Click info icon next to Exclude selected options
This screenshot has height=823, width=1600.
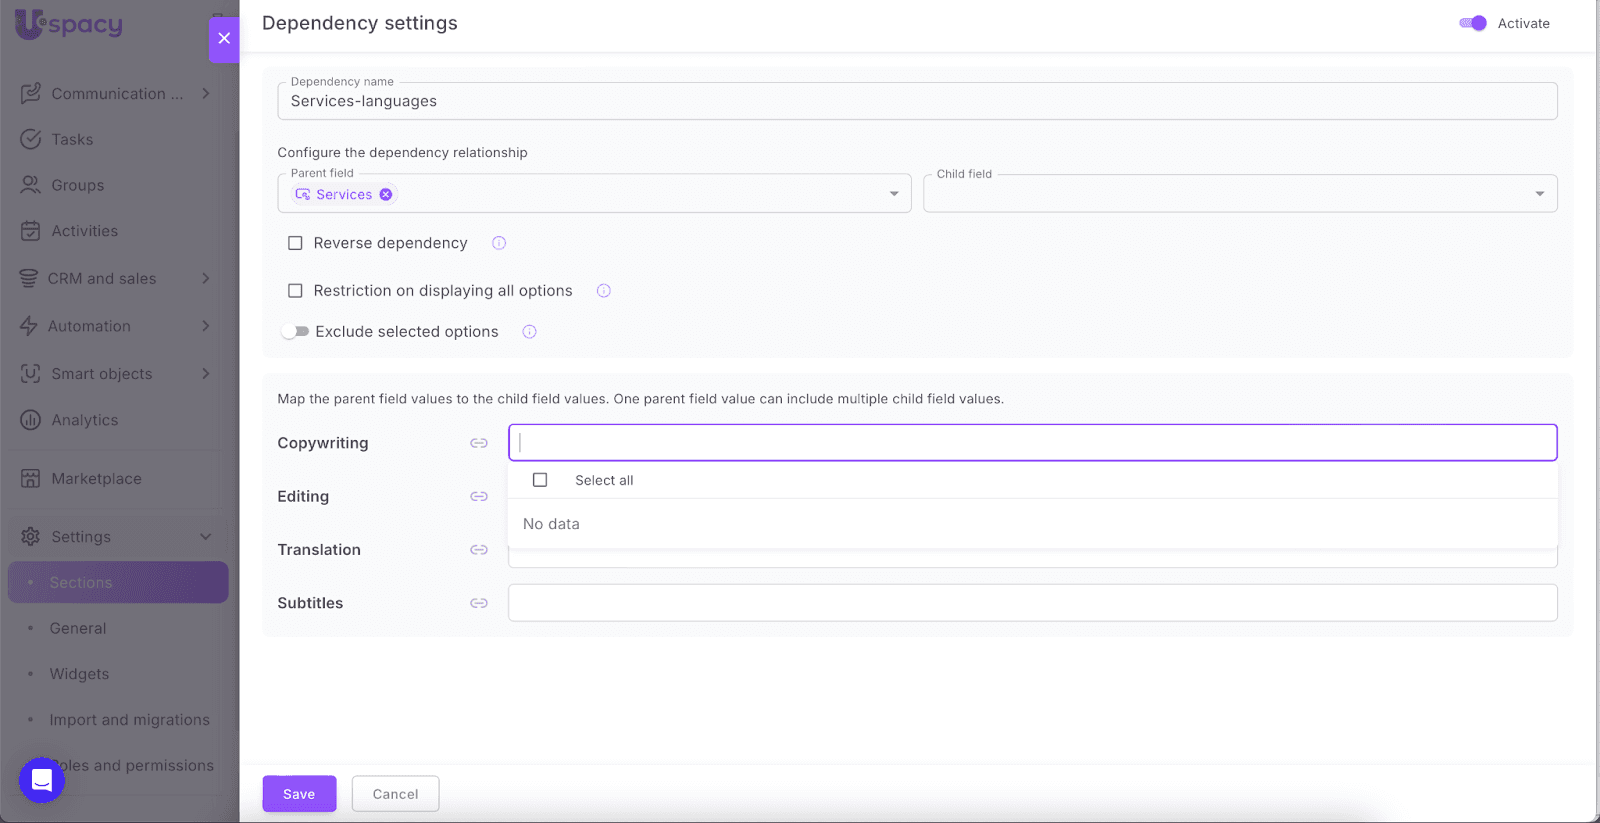(530, 332)
